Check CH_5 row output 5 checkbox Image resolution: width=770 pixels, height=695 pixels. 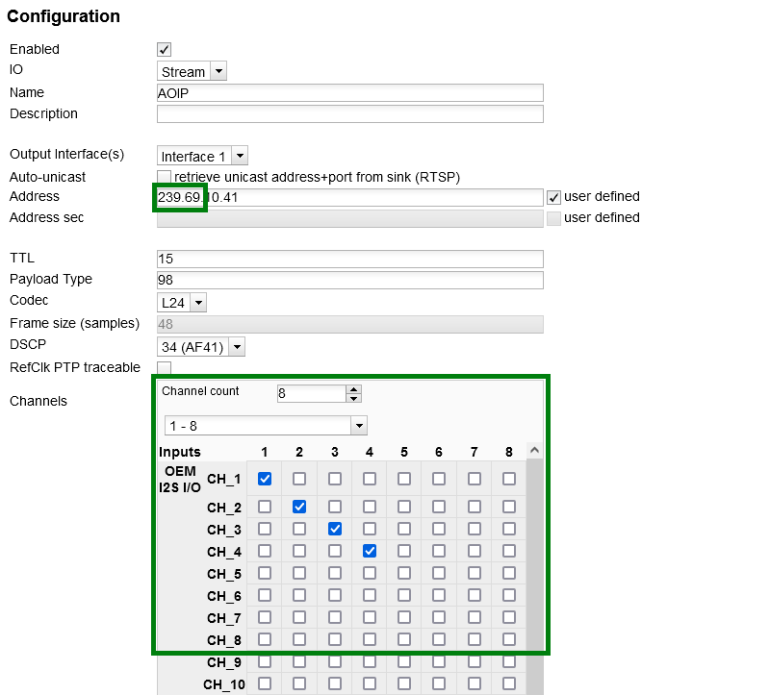coord(404,573)
